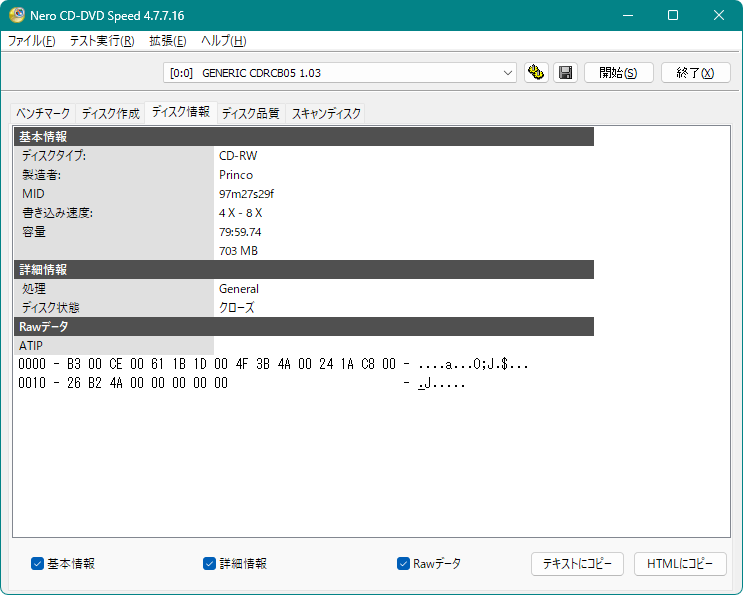This screenshot has height=595, width=743.
Task: Click the ATIP label
Action: (x=31, y=345)
